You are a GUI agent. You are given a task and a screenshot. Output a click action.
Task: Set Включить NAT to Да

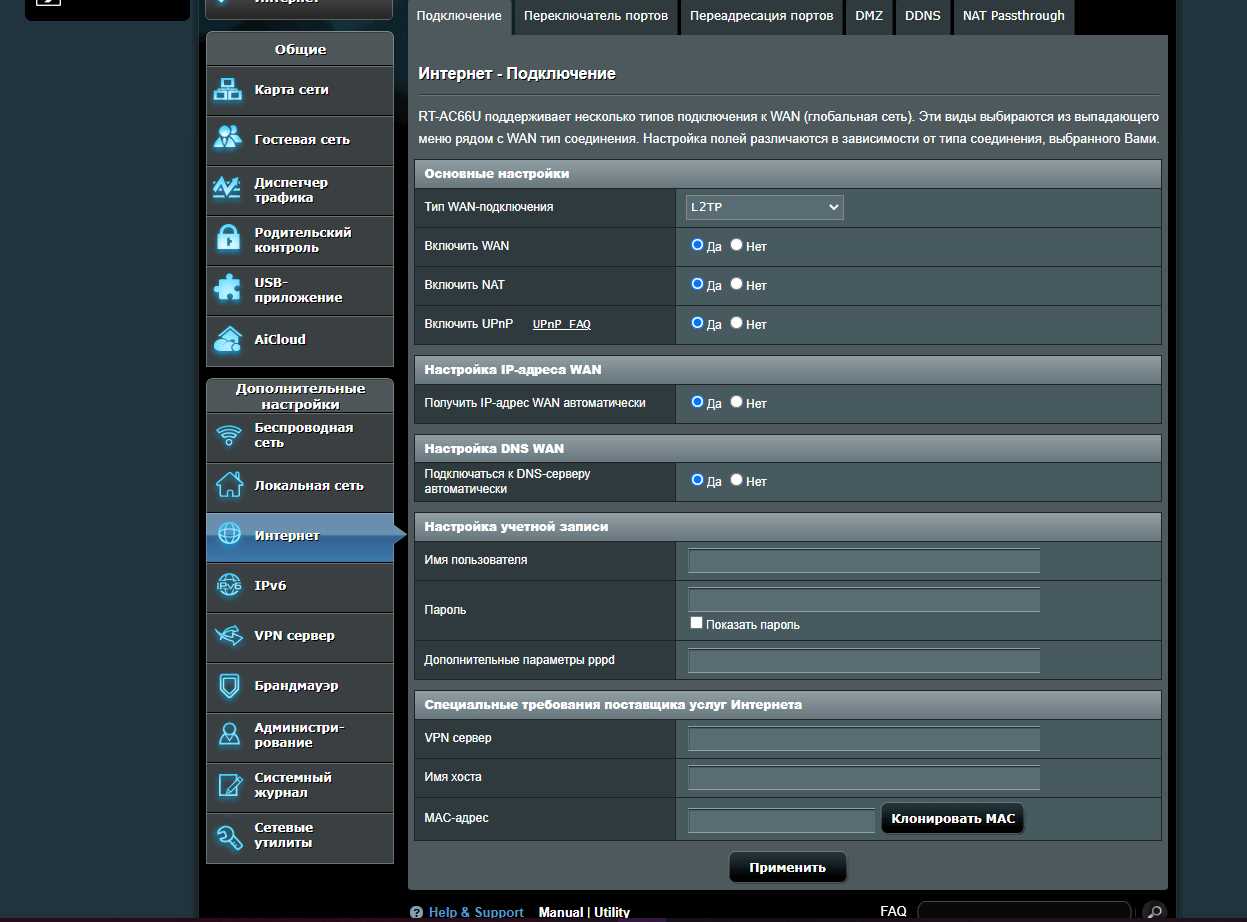click(698, 284)
